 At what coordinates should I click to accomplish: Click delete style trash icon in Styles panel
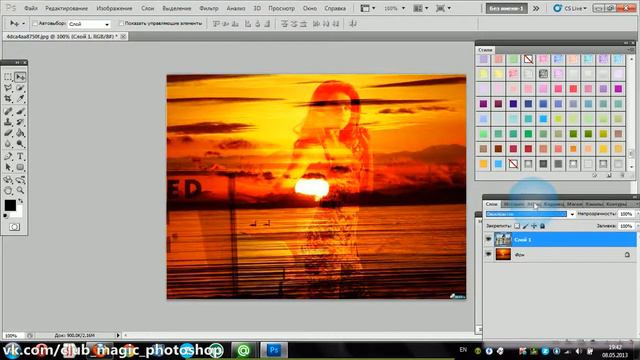pyautogui.click(x=623, y=175)
